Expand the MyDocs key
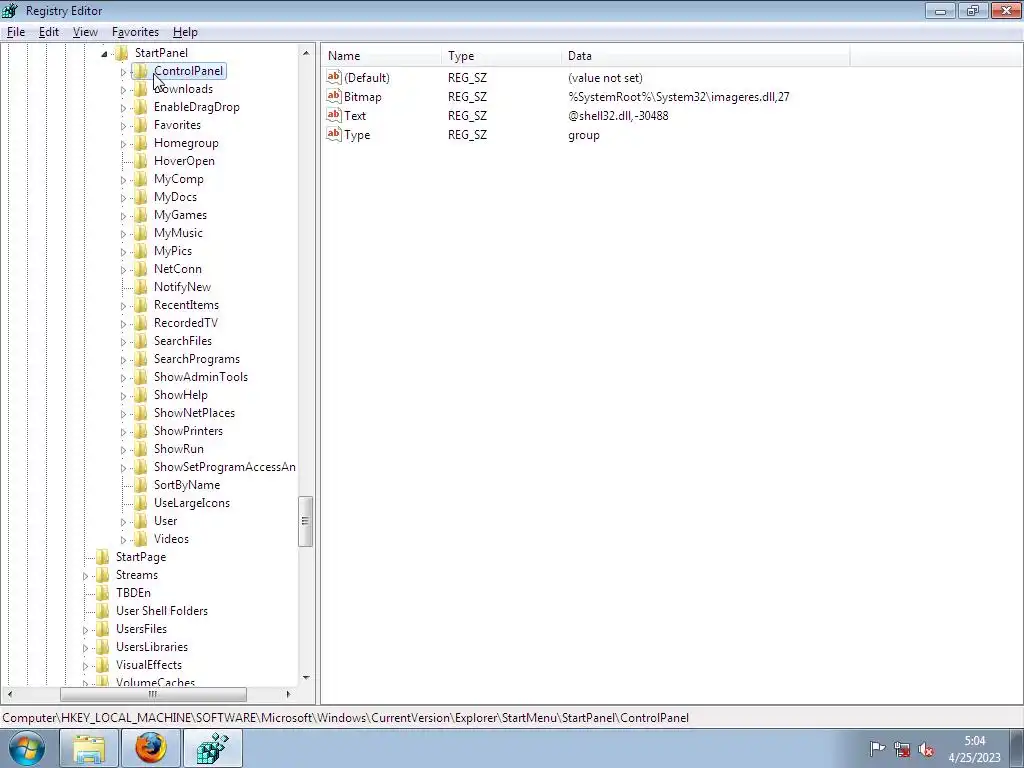 point(123,198)
